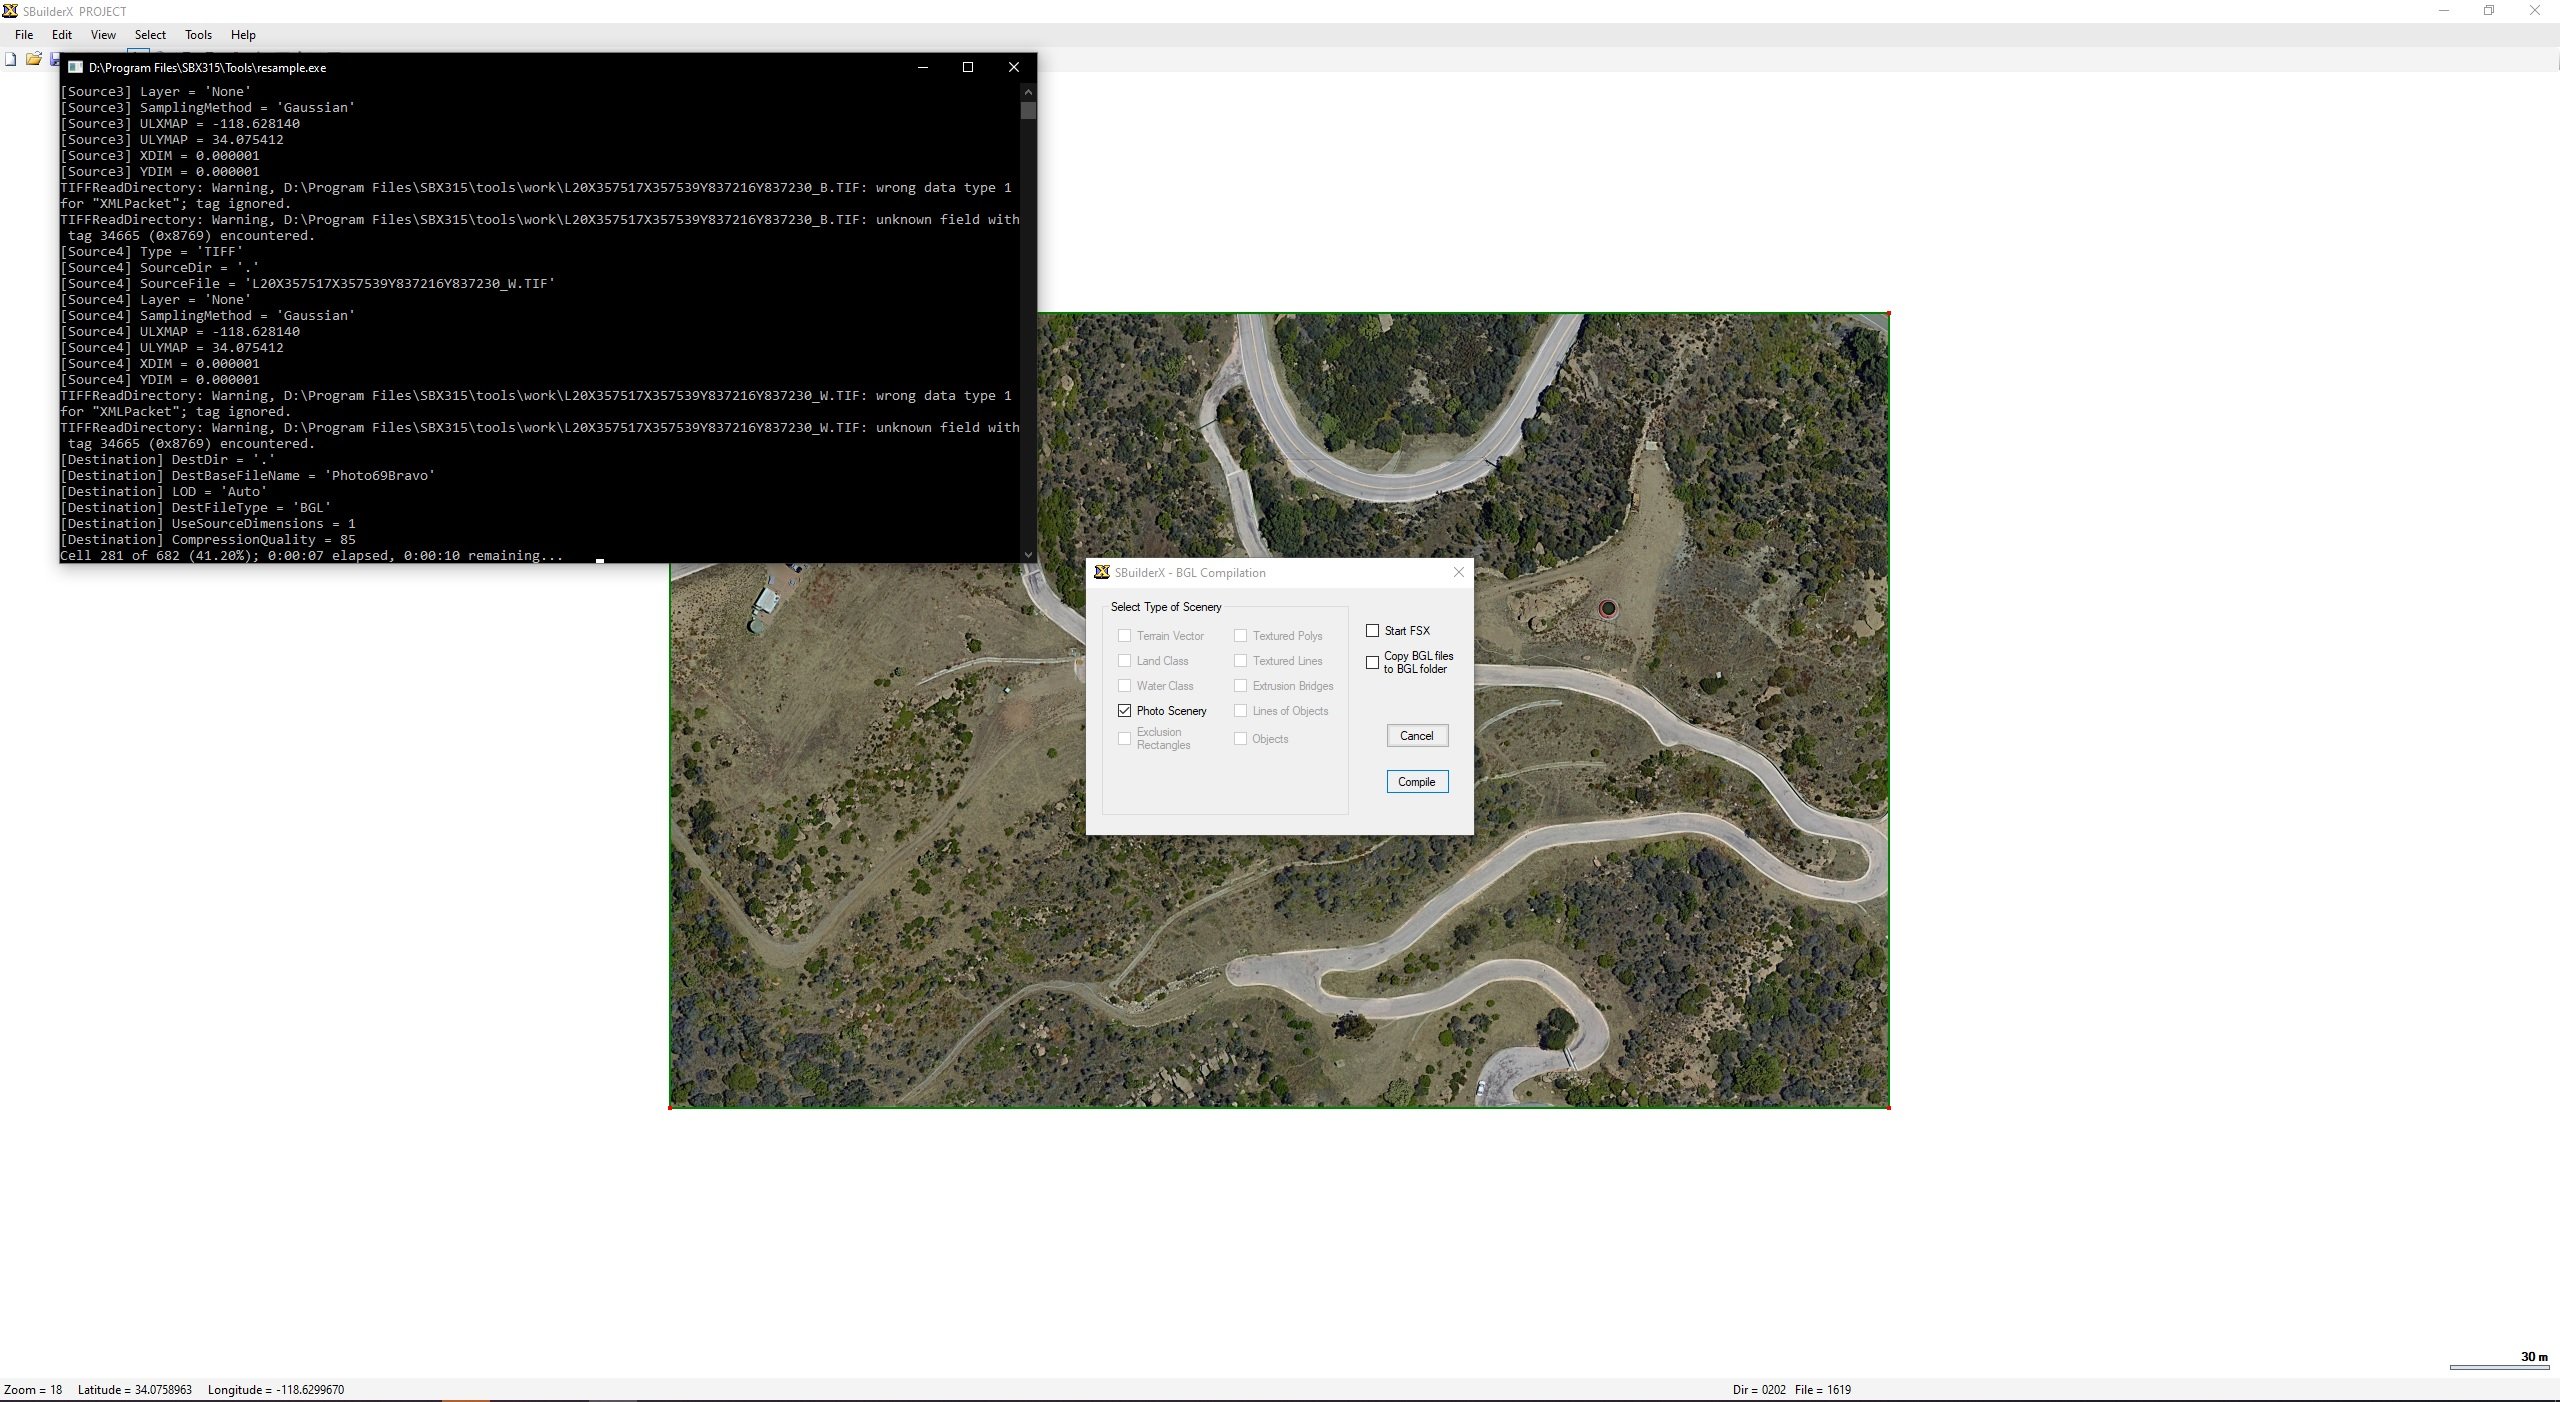Enable the Start FSX checkbox
Viewport: 2562px width, 1402px height.
pos(1372,631)
